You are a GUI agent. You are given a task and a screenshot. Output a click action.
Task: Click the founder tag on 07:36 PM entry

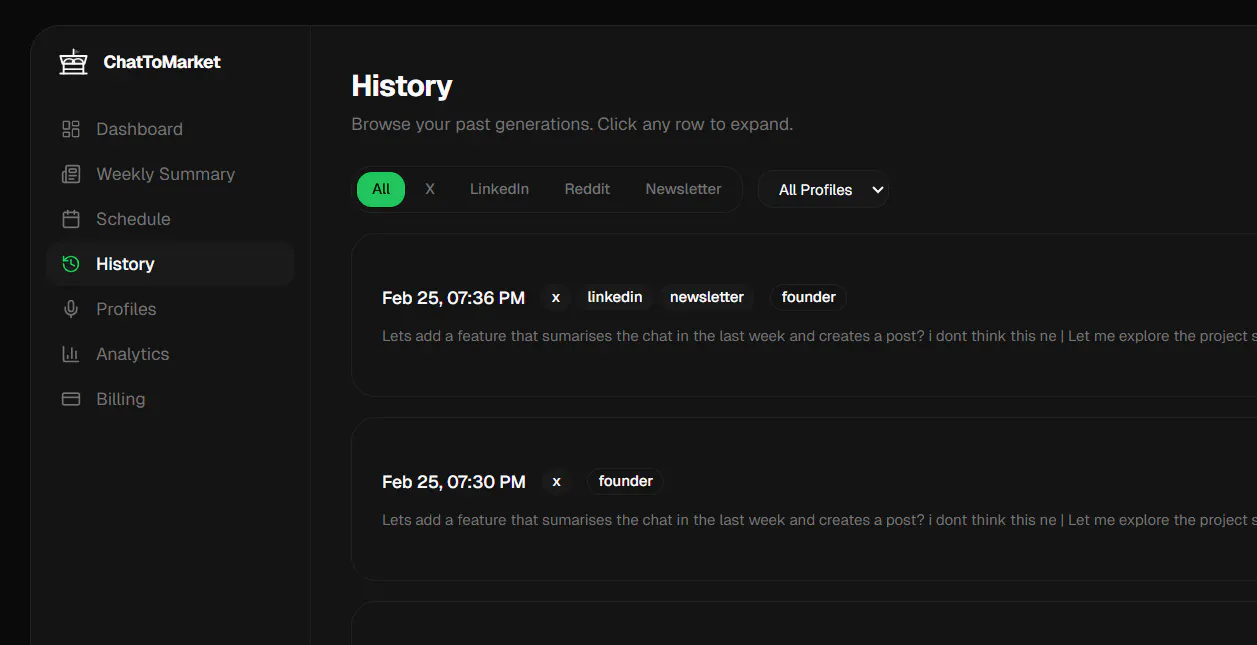[809, 297]
